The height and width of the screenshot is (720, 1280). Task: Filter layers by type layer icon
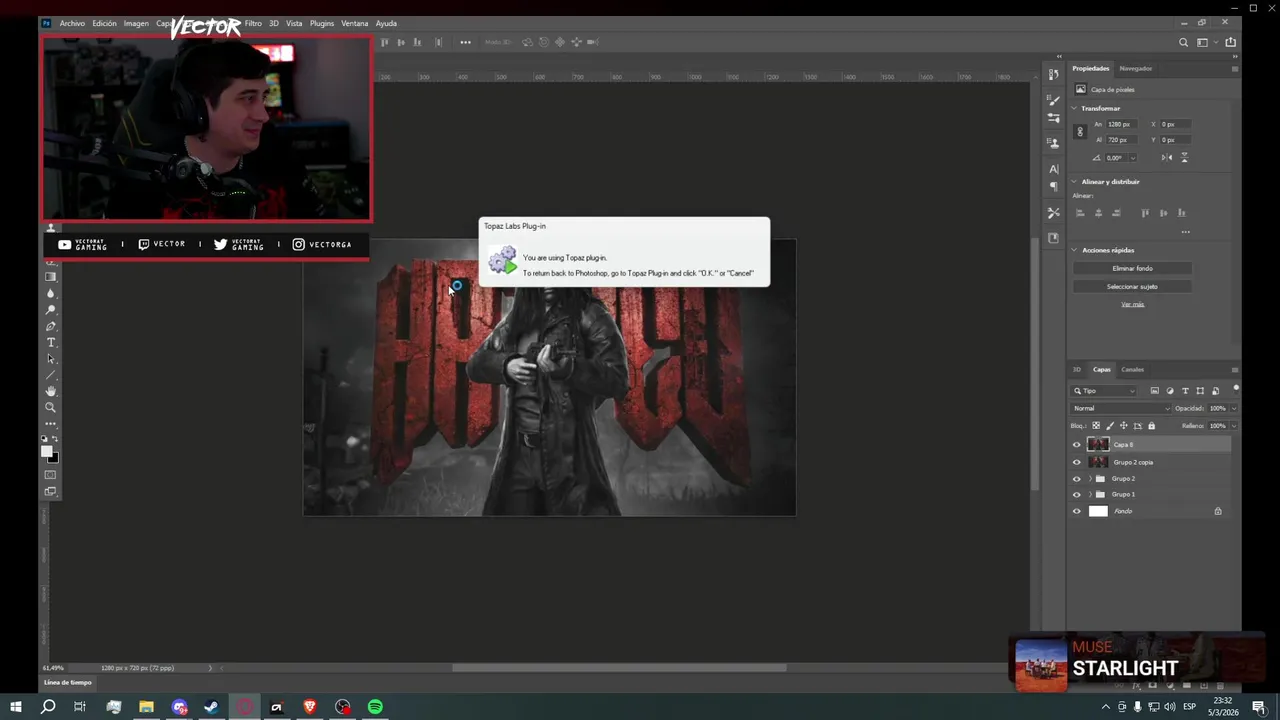pyautogui.click(x=1185, y=391)
